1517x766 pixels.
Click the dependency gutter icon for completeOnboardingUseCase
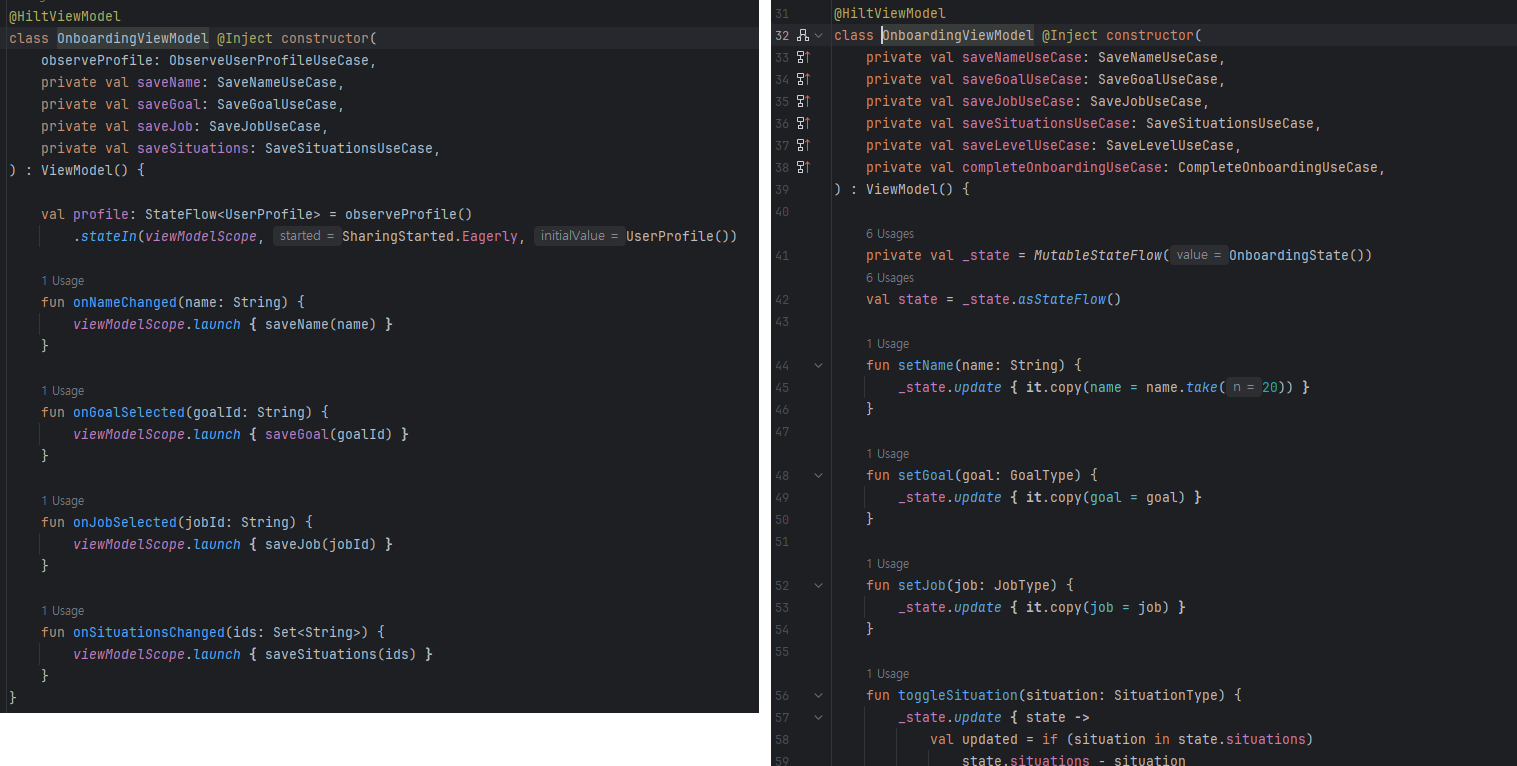click(802, 167)
